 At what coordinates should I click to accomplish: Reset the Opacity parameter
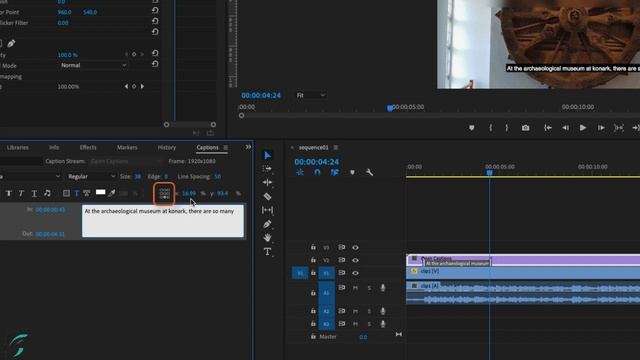tap(155, 53)
